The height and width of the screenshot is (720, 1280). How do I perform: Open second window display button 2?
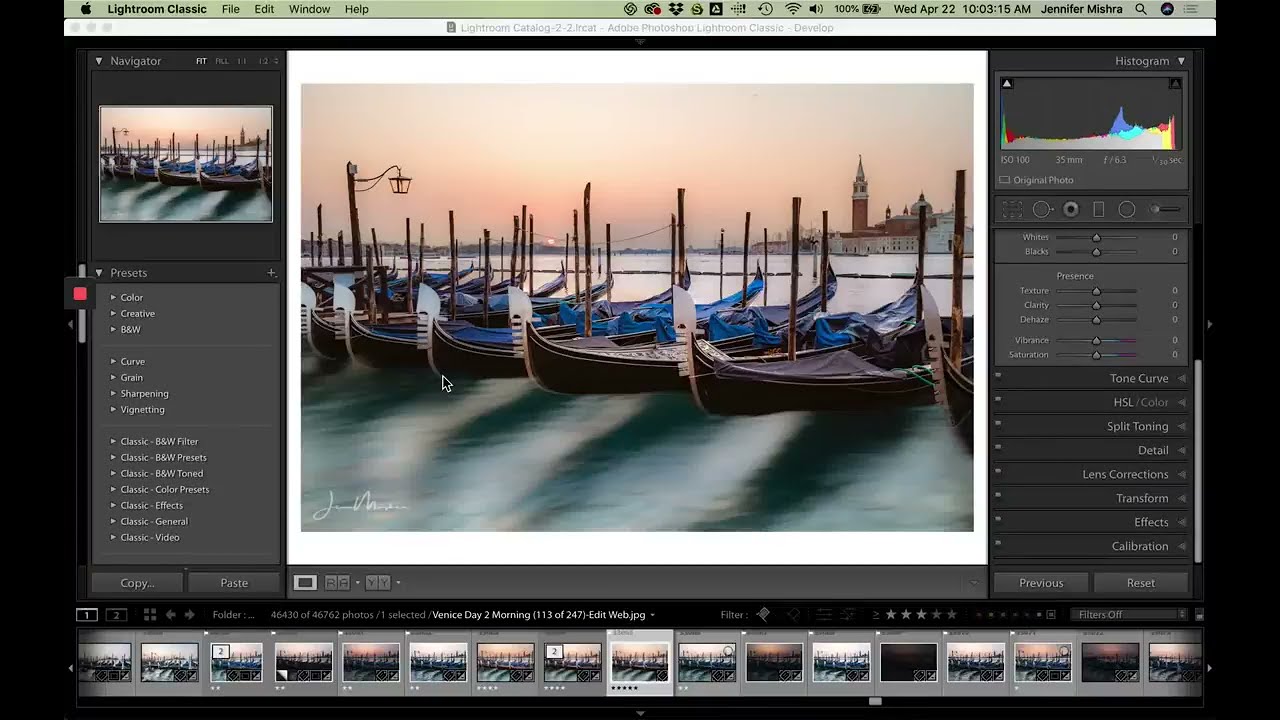117,614
